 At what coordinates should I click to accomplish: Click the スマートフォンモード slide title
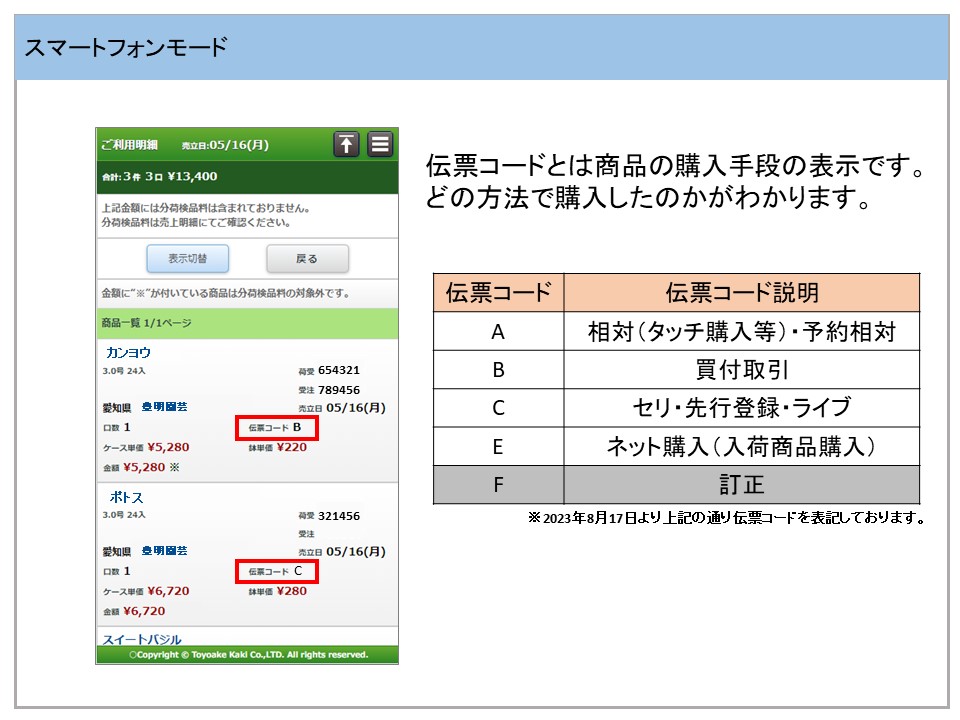coord(126,47)
